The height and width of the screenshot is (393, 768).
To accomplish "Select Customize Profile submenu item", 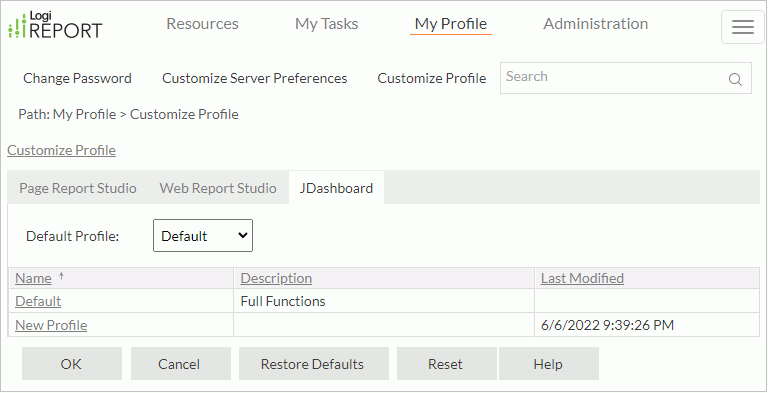I will [432, 78].
